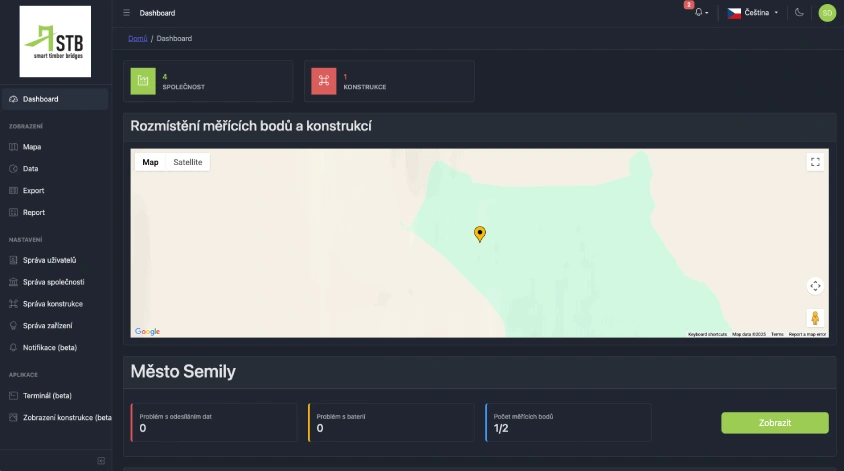Image resolution: width=844 pixels, height=471 pixels.
Task: Open Správa uživatelů in the sidebar
Action: click(49, 260)
